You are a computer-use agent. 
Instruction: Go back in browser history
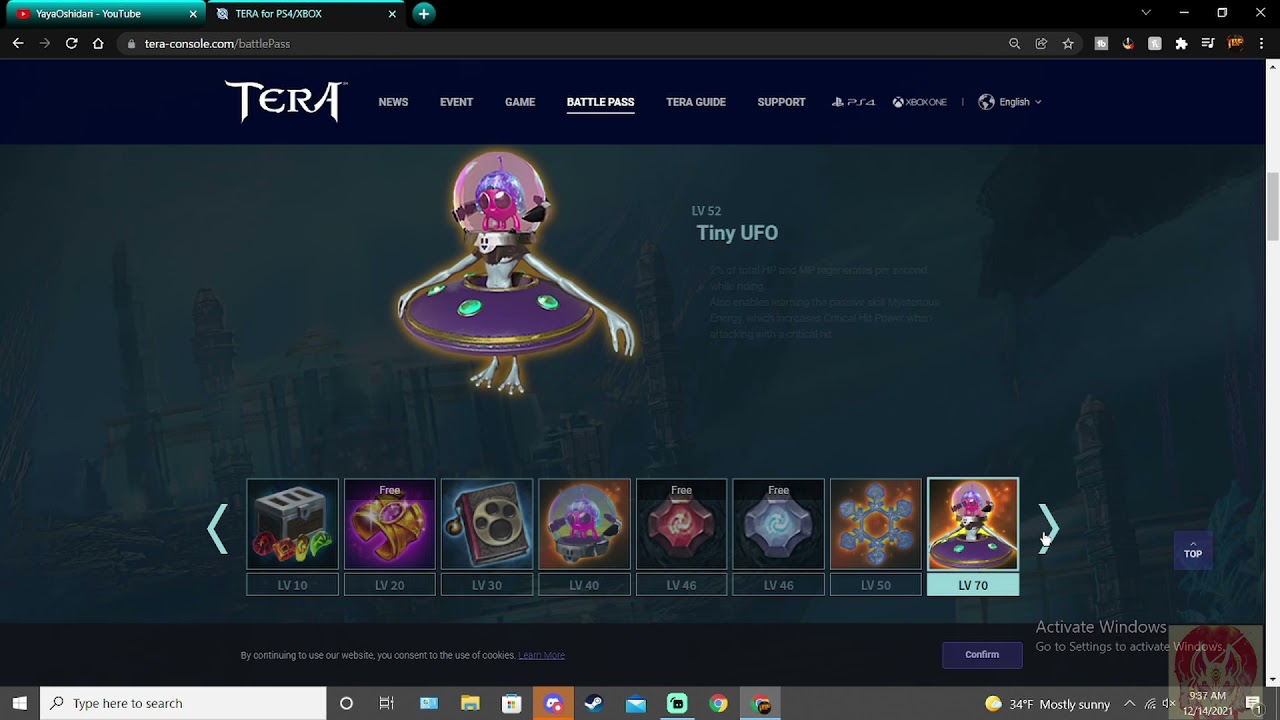point(18,44)
